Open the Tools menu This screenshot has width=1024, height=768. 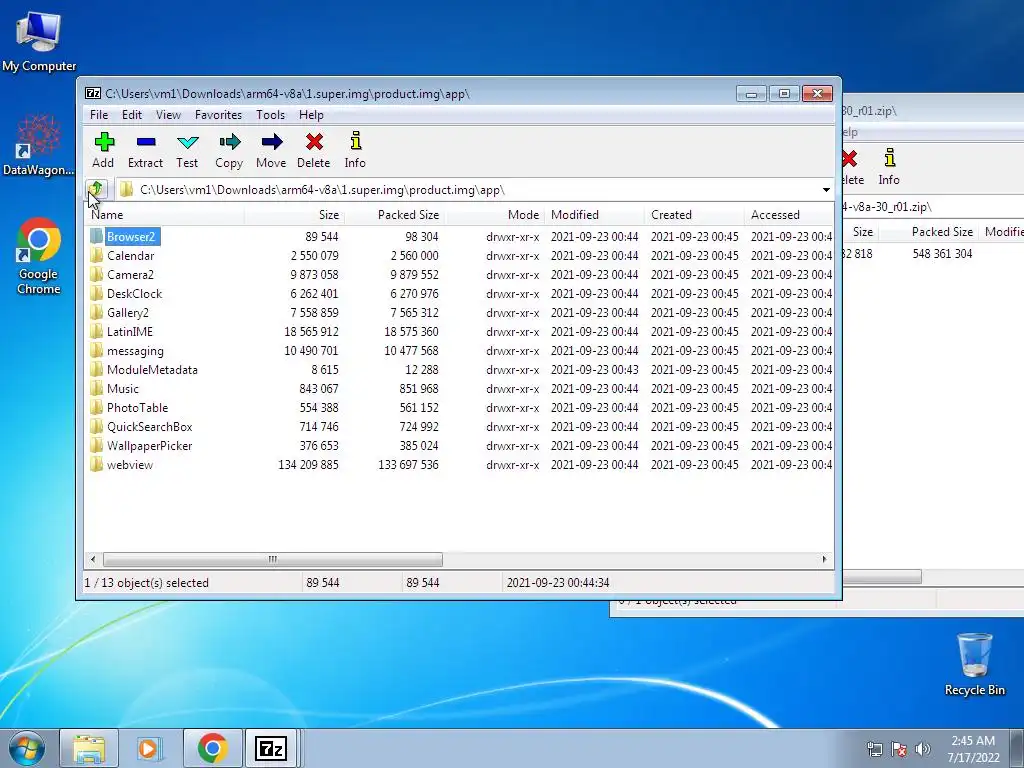270,115
